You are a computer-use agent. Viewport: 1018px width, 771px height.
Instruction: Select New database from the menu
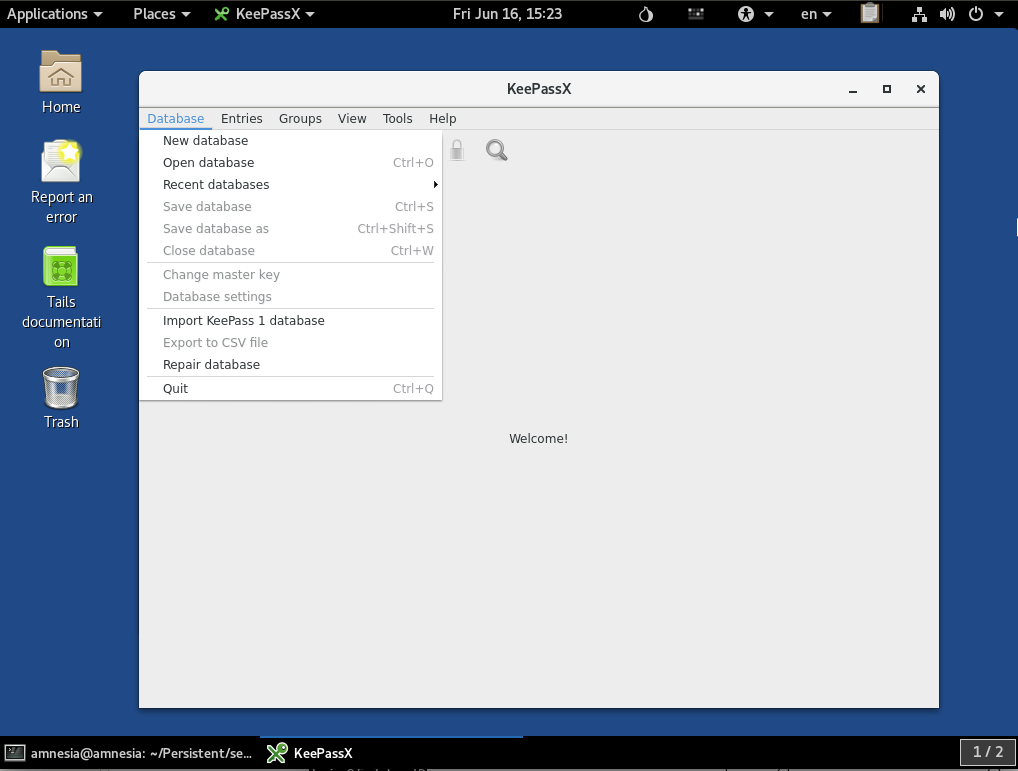click(206, 140)
